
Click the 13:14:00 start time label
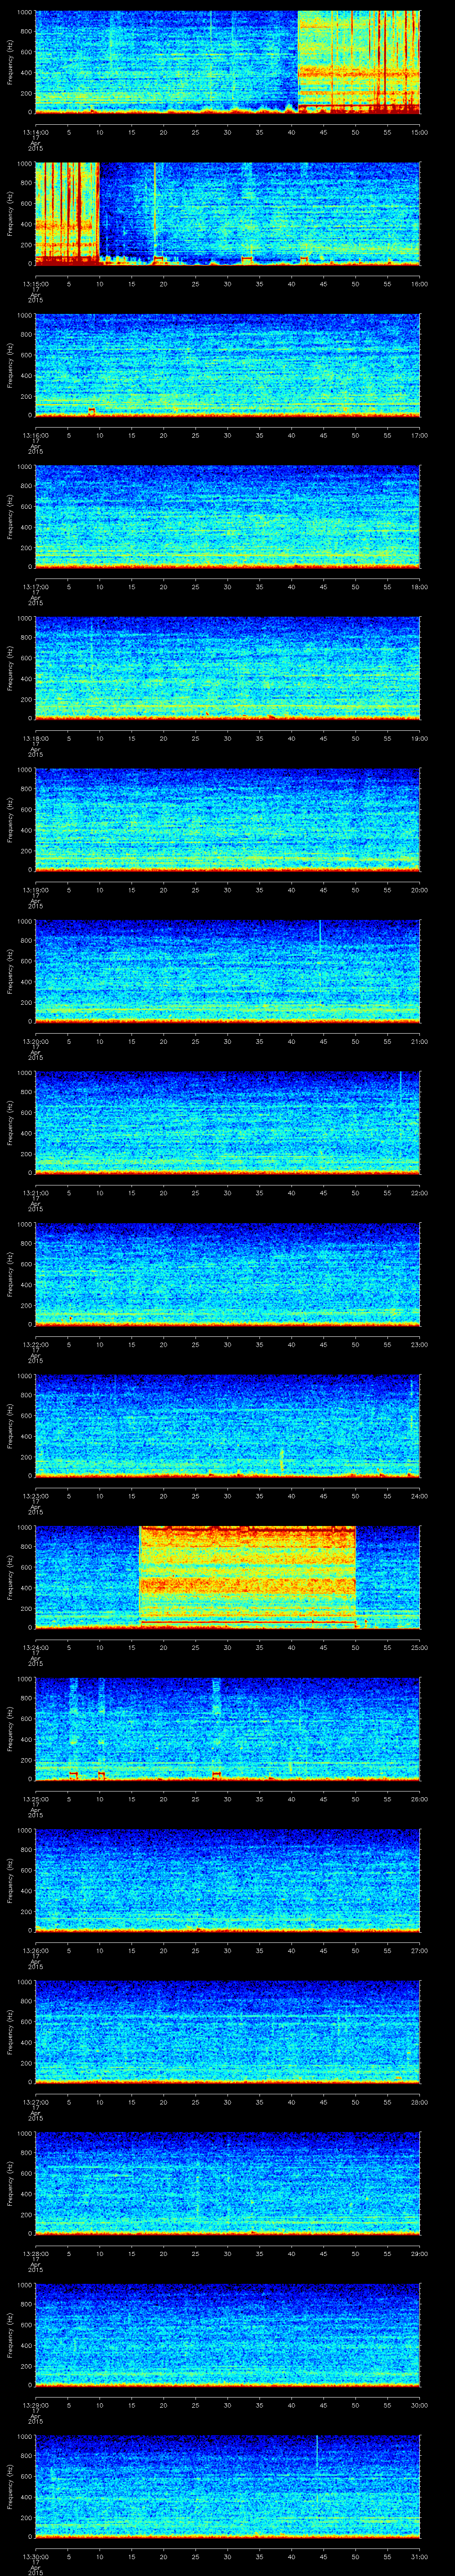tap(35, 132)
